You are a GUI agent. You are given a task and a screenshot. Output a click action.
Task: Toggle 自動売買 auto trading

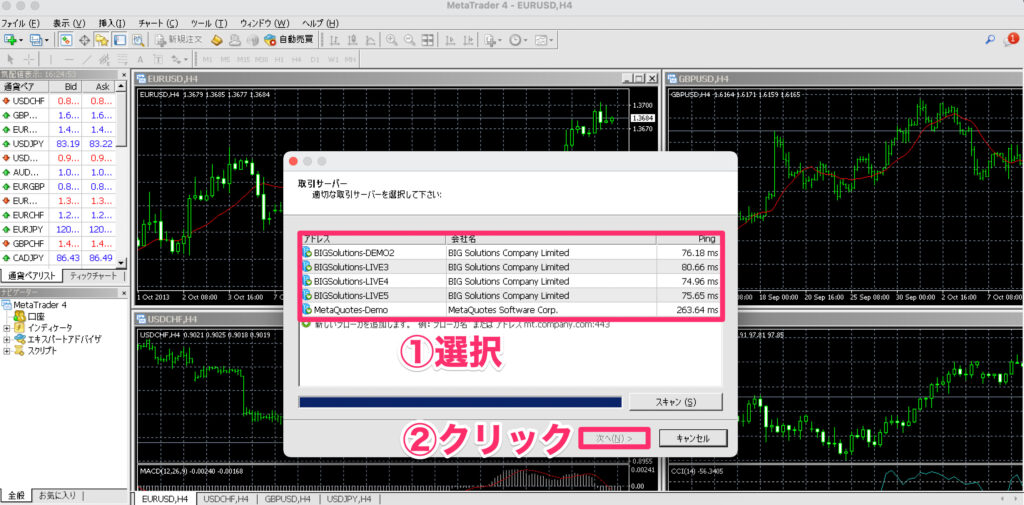[288, 40]
